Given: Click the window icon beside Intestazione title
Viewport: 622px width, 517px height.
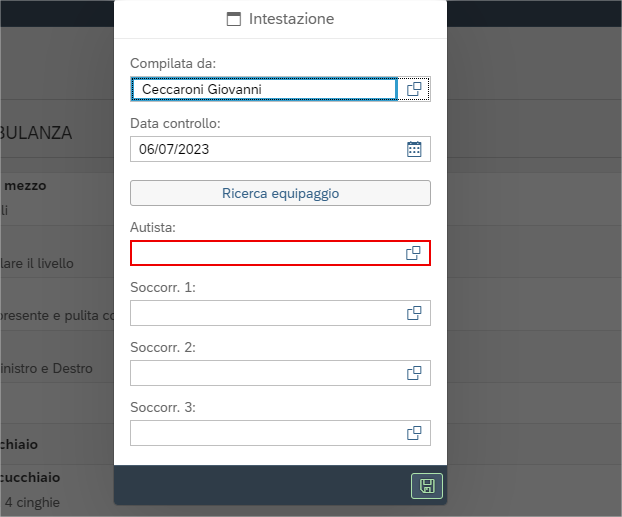Looking at the screenshot, I should tap(234, 19).
